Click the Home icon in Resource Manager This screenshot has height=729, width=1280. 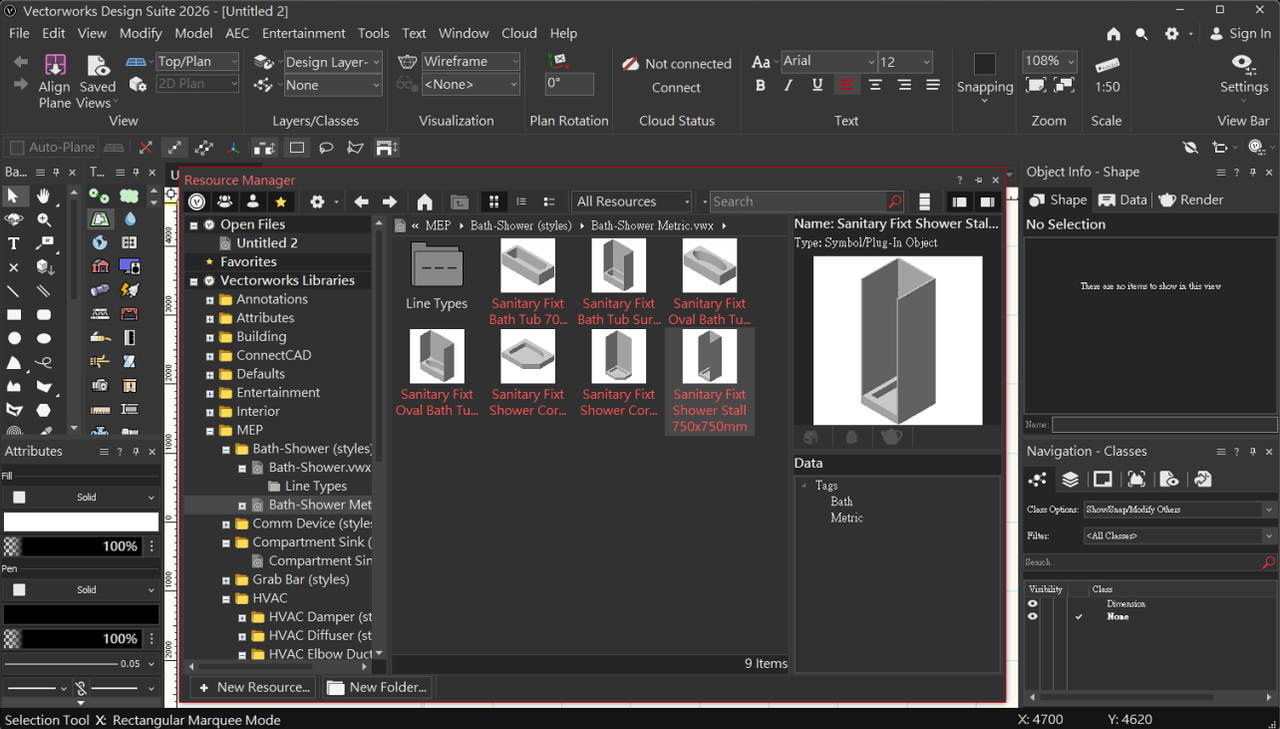425,202
